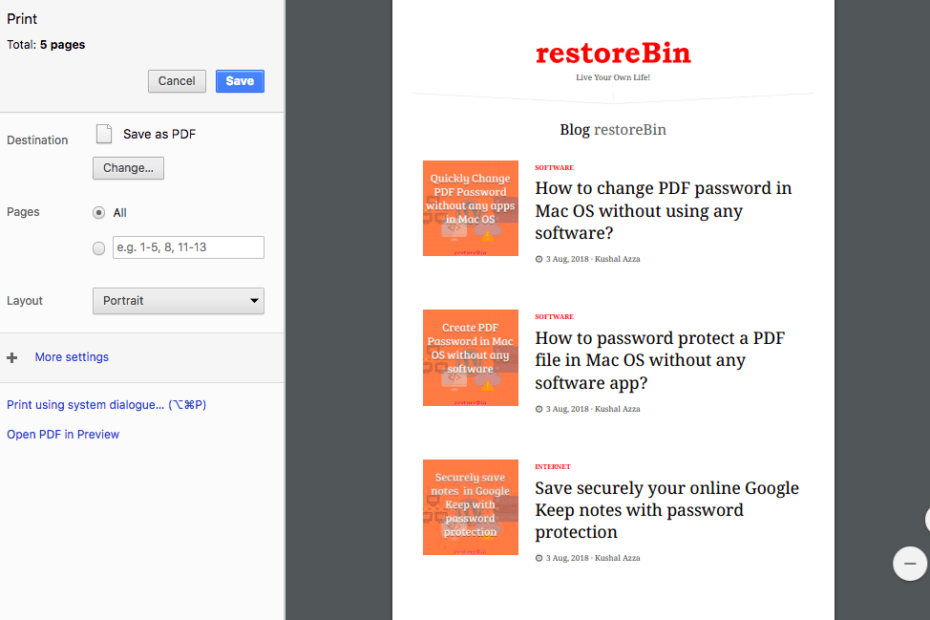
Task: Click the restoreBin logo in preview
Action: pos(613,53)
